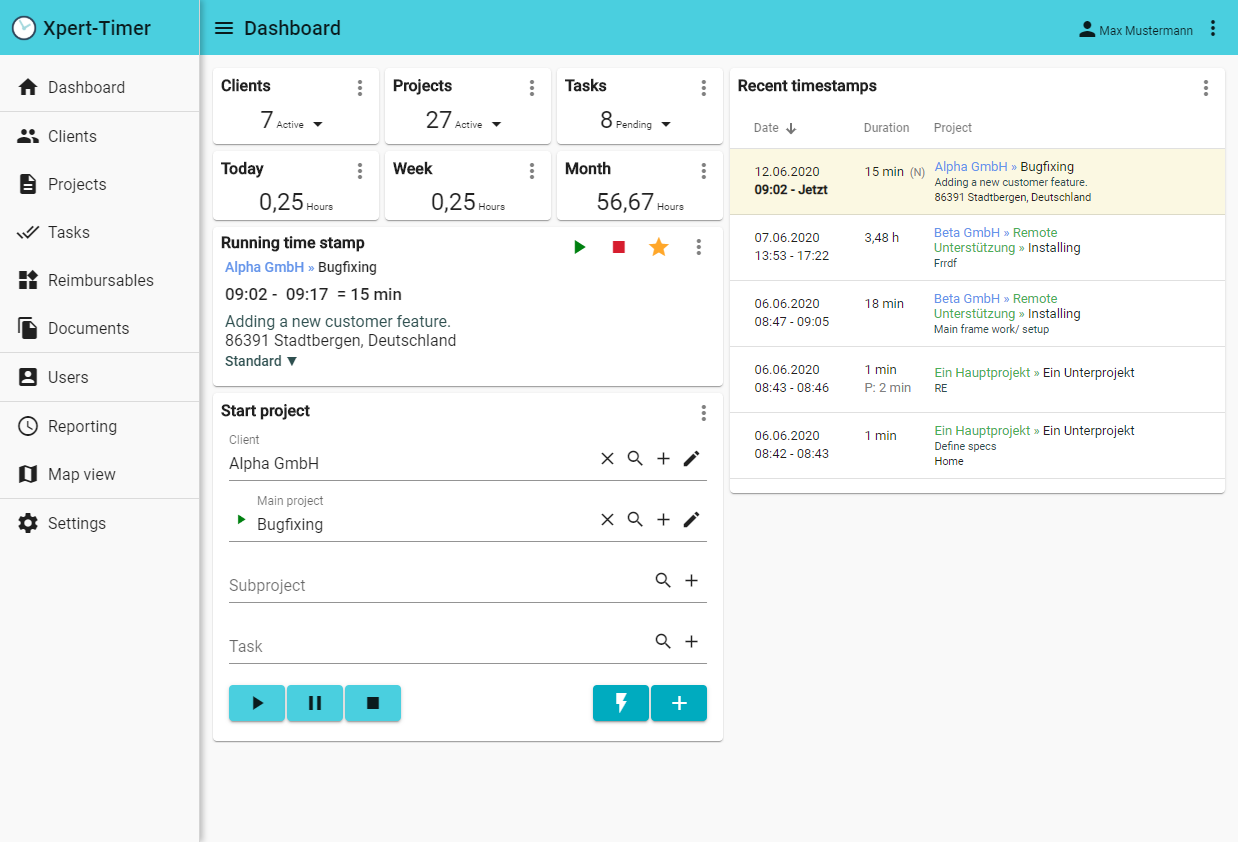Select the 06.06.2020 08:42 - 08:43 timestamp row
The width and height of the screenshot is (1238, 842).
pos(977,446)
